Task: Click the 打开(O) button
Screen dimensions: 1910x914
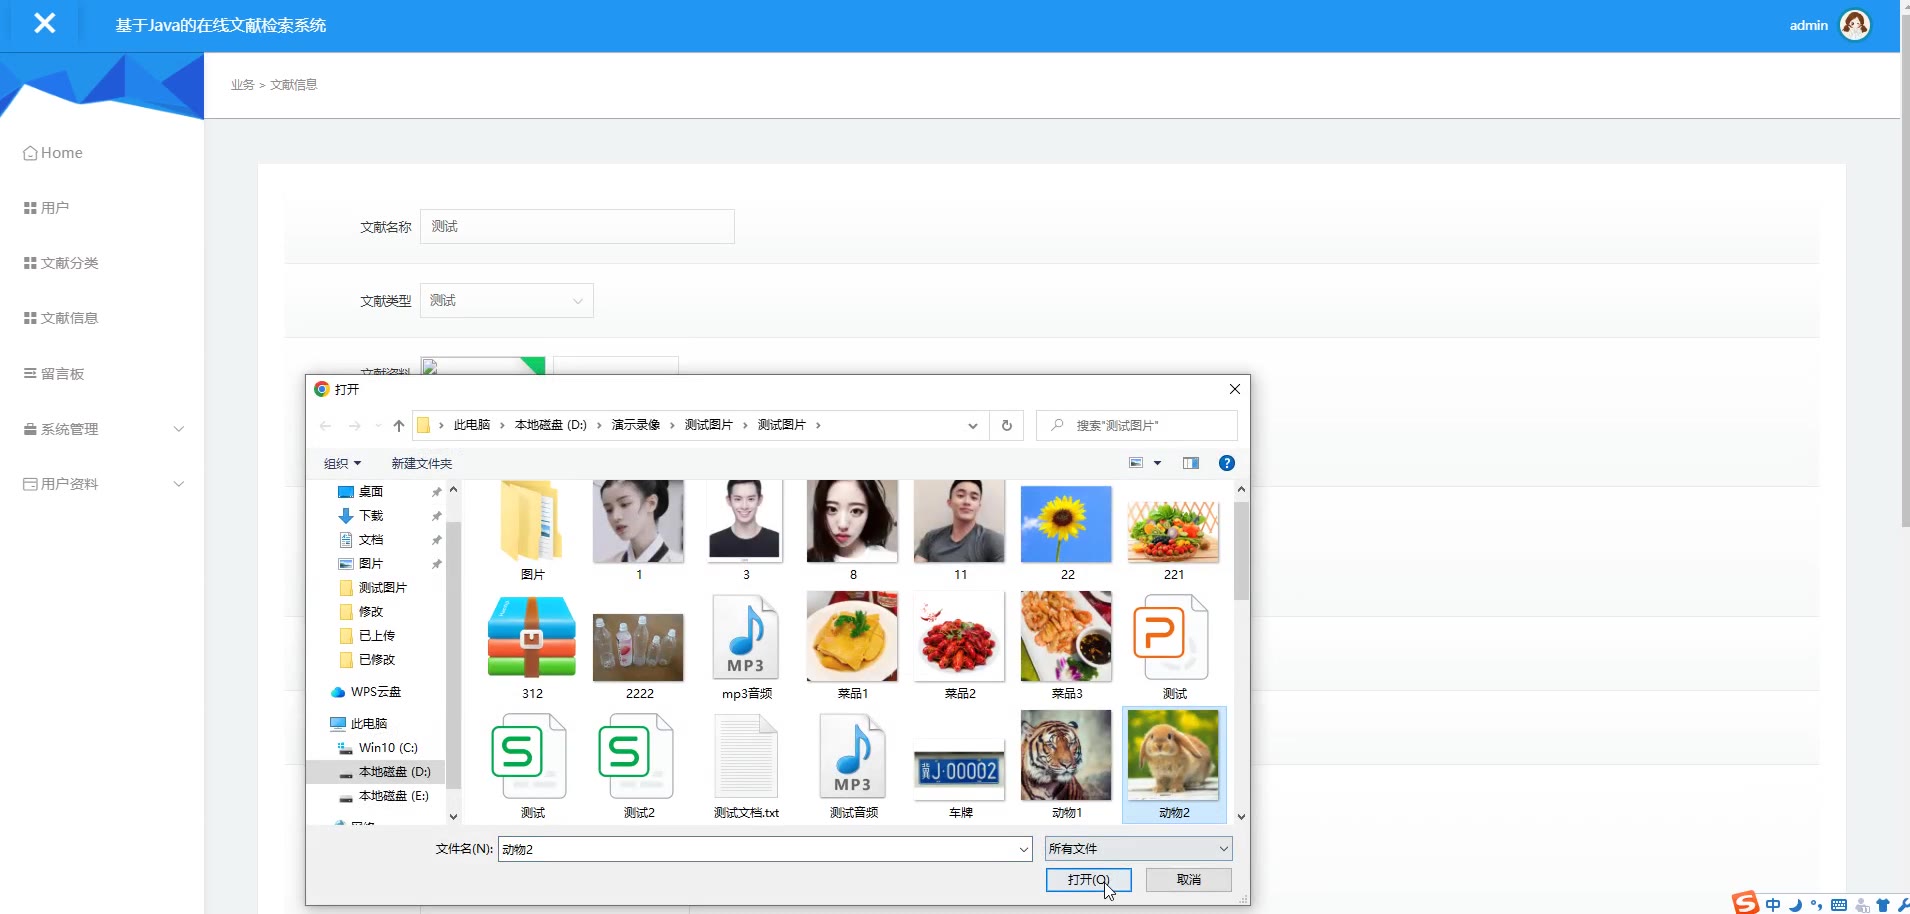Action: (x=1088, y=880)
